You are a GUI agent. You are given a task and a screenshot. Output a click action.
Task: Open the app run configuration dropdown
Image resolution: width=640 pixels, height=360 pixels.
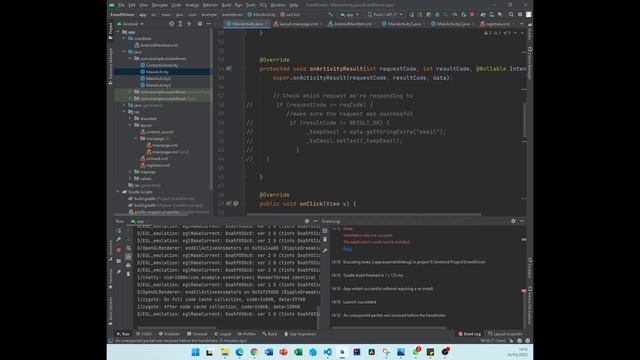pos(349,15)
